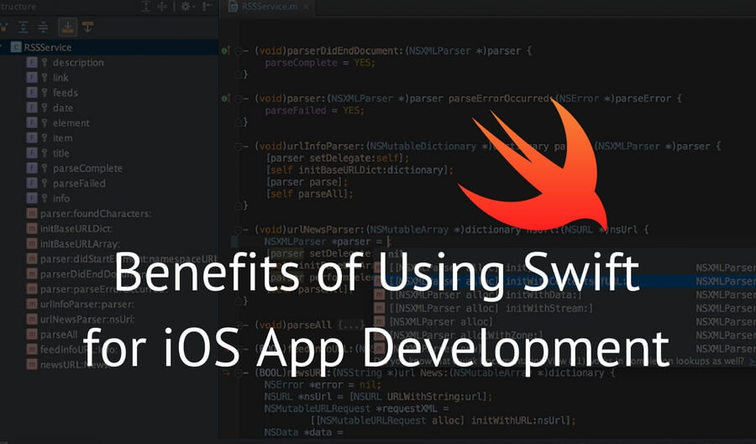The height and width of the screenshot is (444, 756).
Task: Click gutter marker beside NSXMLParser *parser line
Action: pyautogui.click(x=234, y=242)
